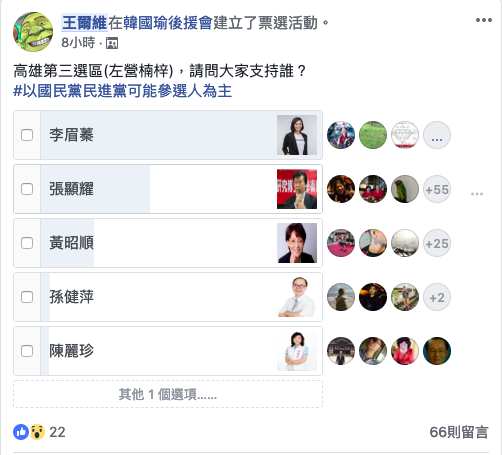Expand 其他 1 個選項 to show more options
Screen dimensions: 502x455
coord(168,394)
